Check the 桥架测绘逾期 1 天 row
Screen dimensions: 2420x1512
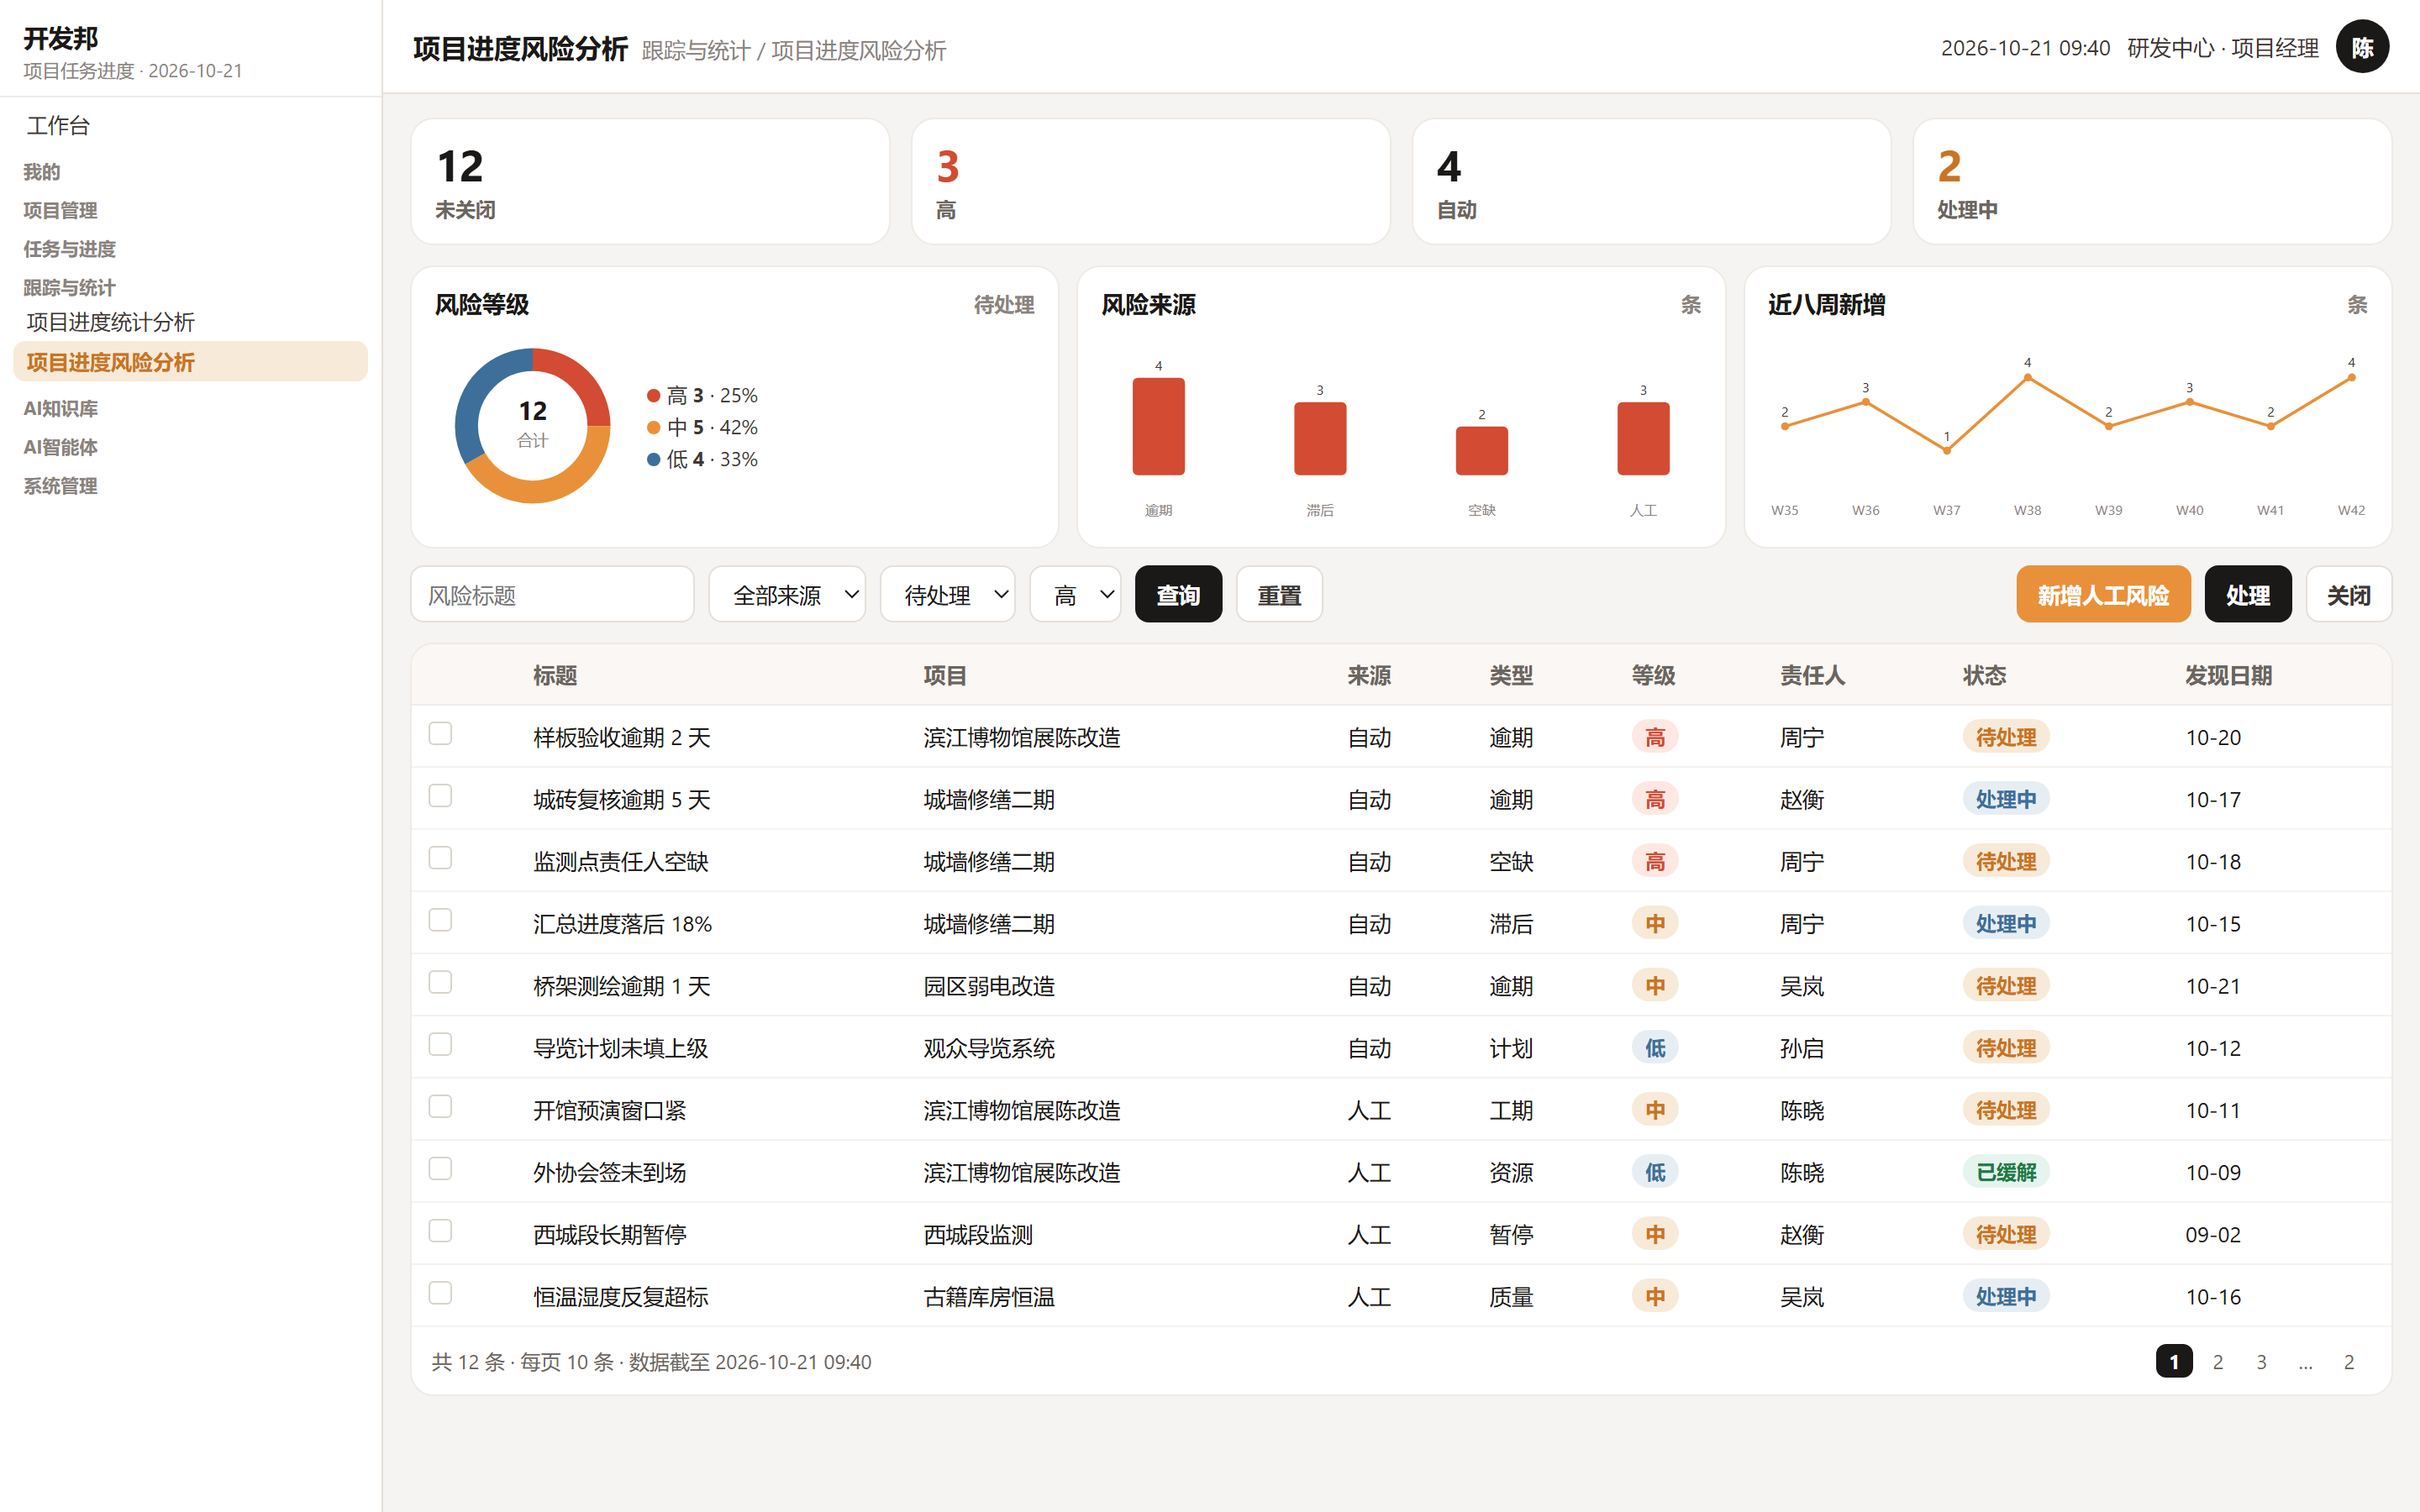(x=440, y=982)
